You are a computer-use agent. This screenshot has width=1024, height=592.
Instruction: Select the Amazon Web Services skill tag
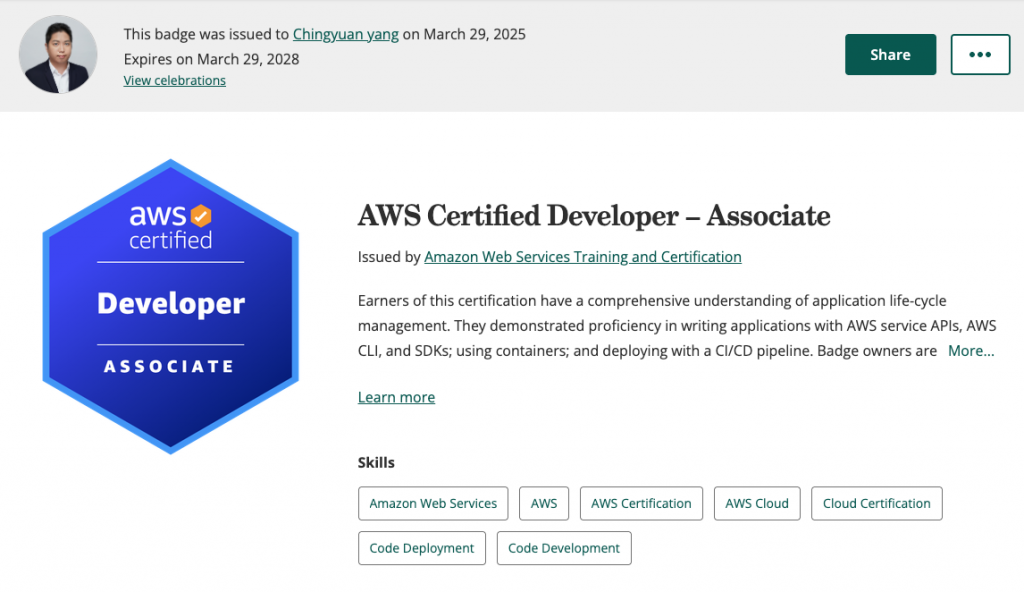[x=433, y=503]
